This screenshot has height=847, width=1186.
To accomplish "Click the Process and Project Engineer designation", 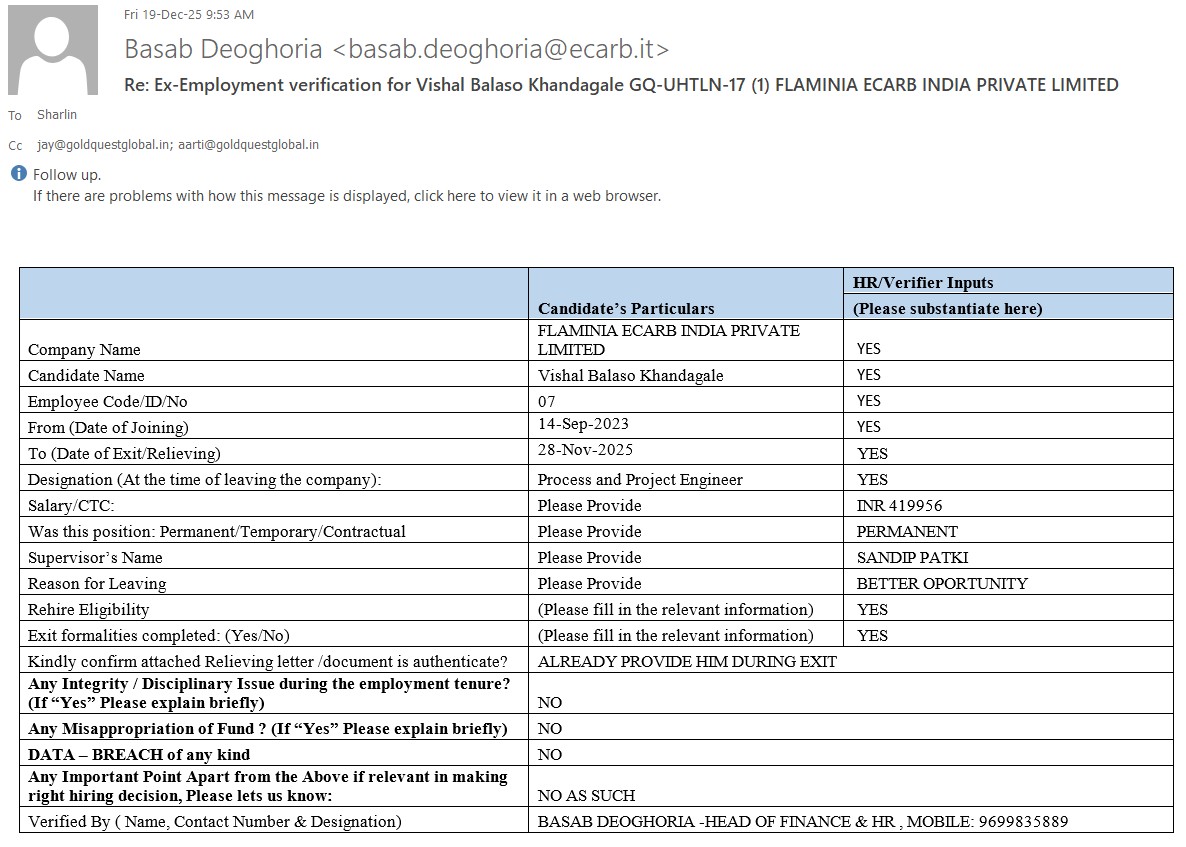I will click(x=640, y=480).
